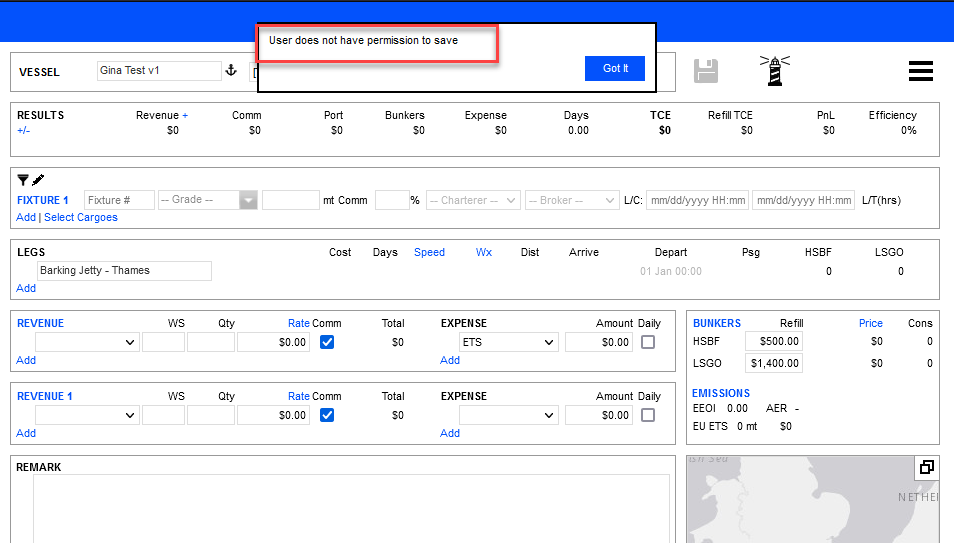Open the ETS expense type dropdown
This screenshot has height=543, width=954.
click(x=508, y=343)
